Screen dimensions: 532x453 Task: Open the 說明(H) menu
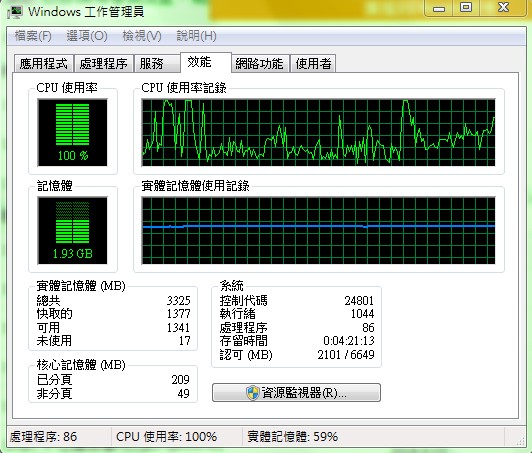tap(196, 36)
